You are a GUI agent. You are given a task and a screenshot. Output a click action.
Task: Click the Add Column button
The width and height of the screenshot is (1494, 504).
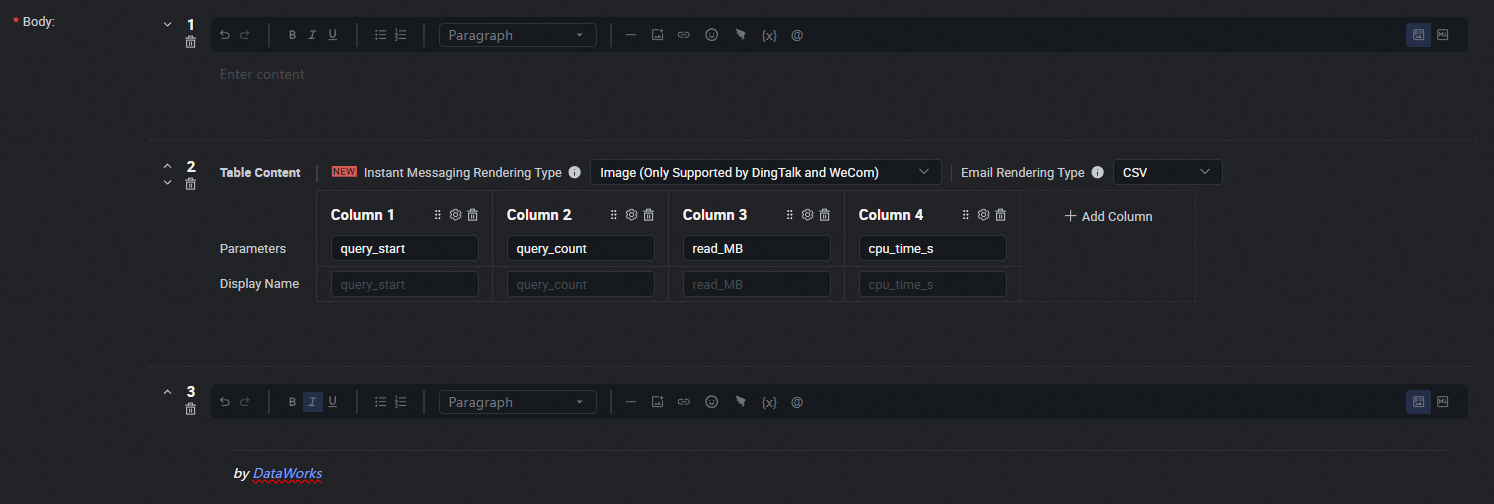[1108, 216]
